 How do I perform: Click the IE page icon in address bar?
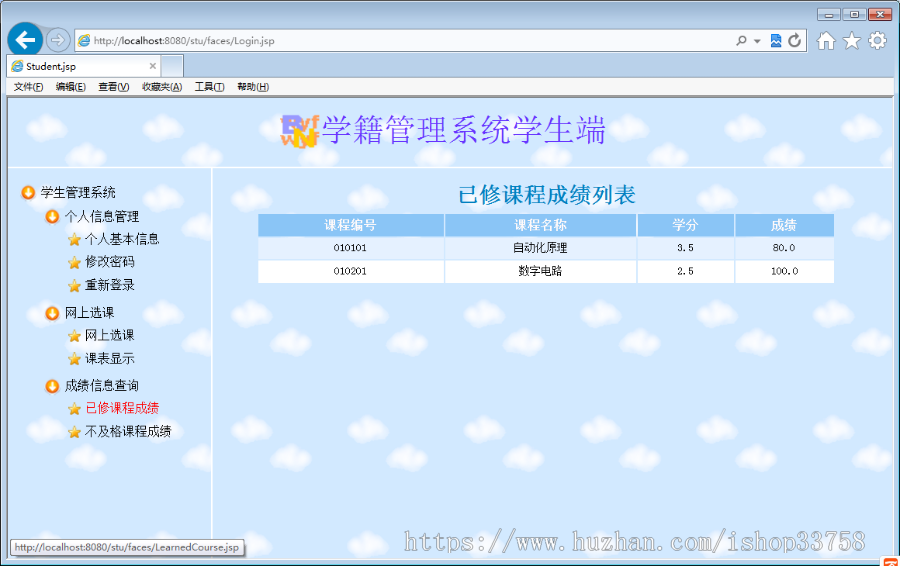pos(84,41)
